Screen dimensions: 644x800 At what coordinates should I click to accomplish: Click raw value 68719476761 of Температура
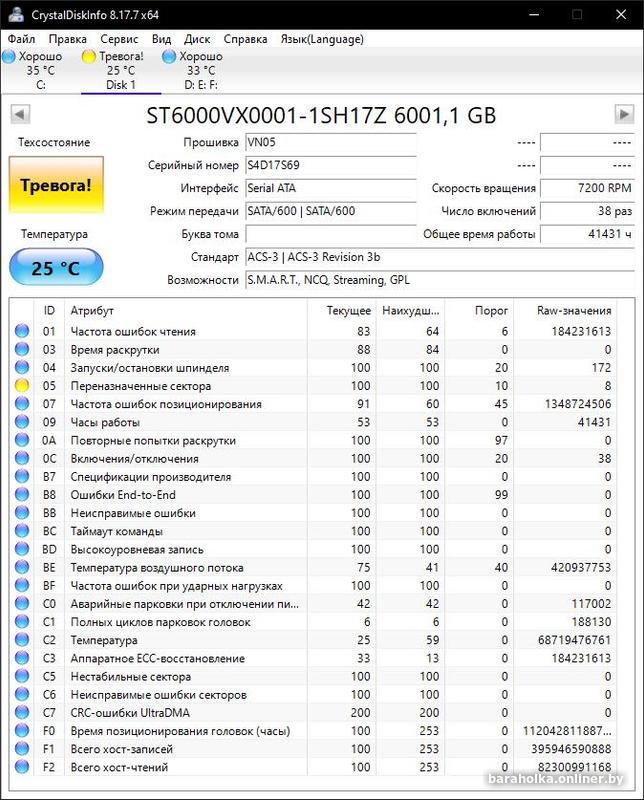click(x=574, y=640)
